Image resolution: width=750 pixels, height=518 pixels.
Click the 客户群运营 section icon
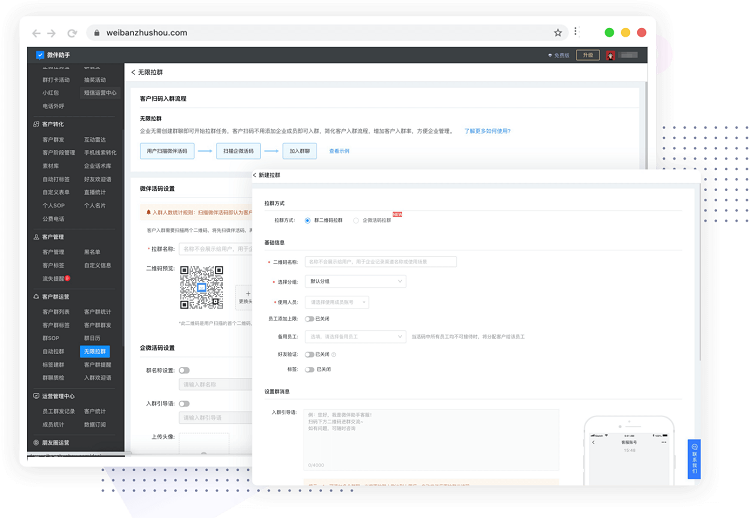tap(36, 297)
